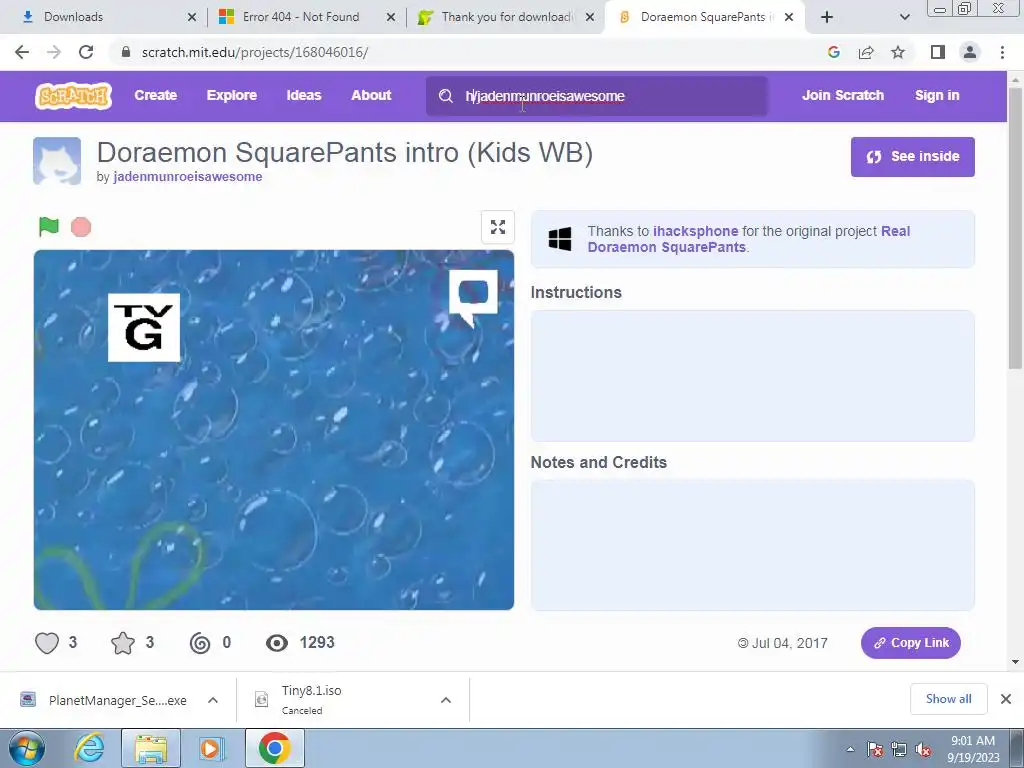Screen dimensions: 1024x768
Task: Click the Google icon in address bar
Action: coord(833,52)
